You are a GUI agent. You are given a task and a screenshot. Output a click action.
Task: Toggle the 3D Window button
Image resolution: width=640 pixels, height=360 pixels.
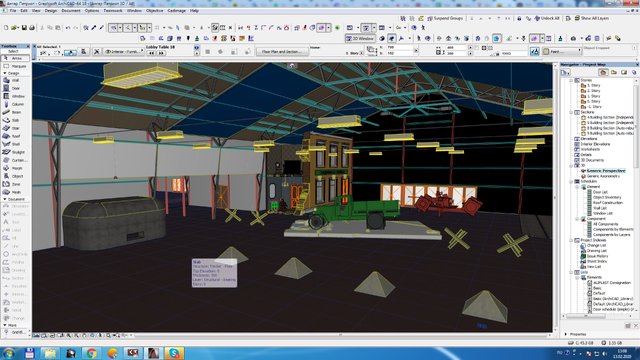click(x=360, y=38)
